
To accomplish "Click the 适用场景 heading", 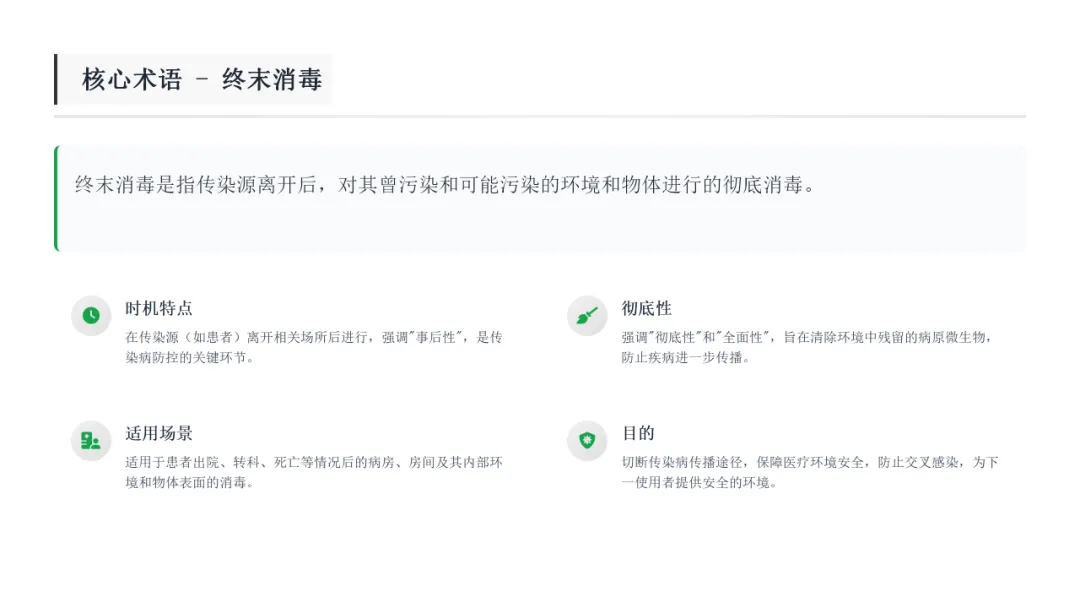I will point(158,433).
